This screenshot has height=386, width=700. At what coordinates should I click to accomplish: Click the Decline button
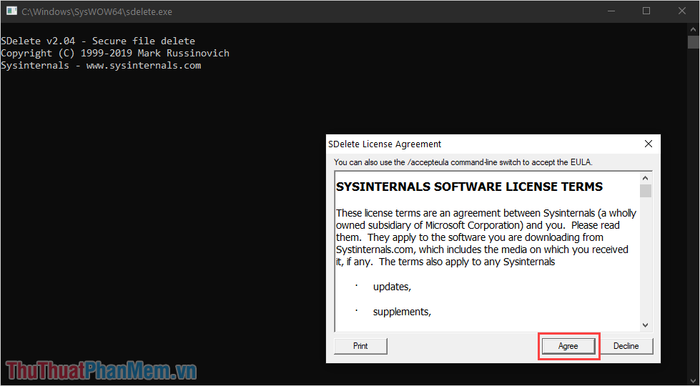(625, 346)
